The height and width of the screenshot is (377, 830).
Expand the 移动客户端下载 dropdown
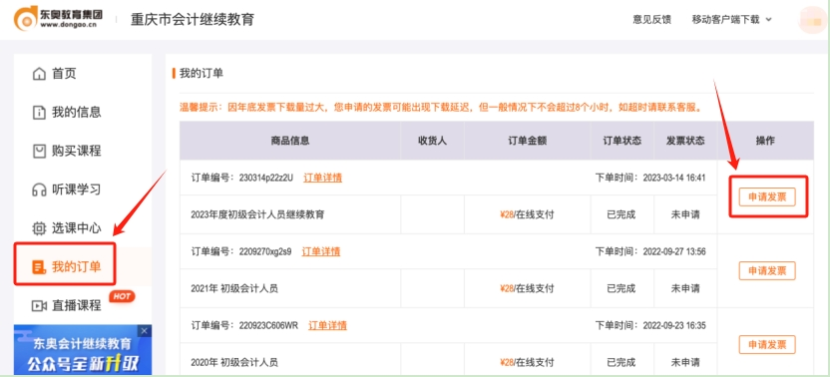click(x=732, y=20)
